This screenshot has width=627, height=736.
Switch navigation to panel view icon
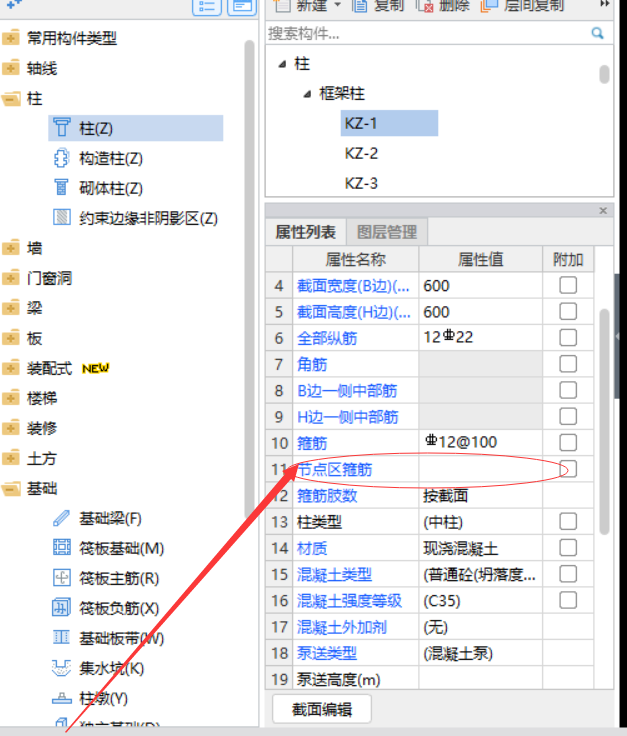pos(242,7)
